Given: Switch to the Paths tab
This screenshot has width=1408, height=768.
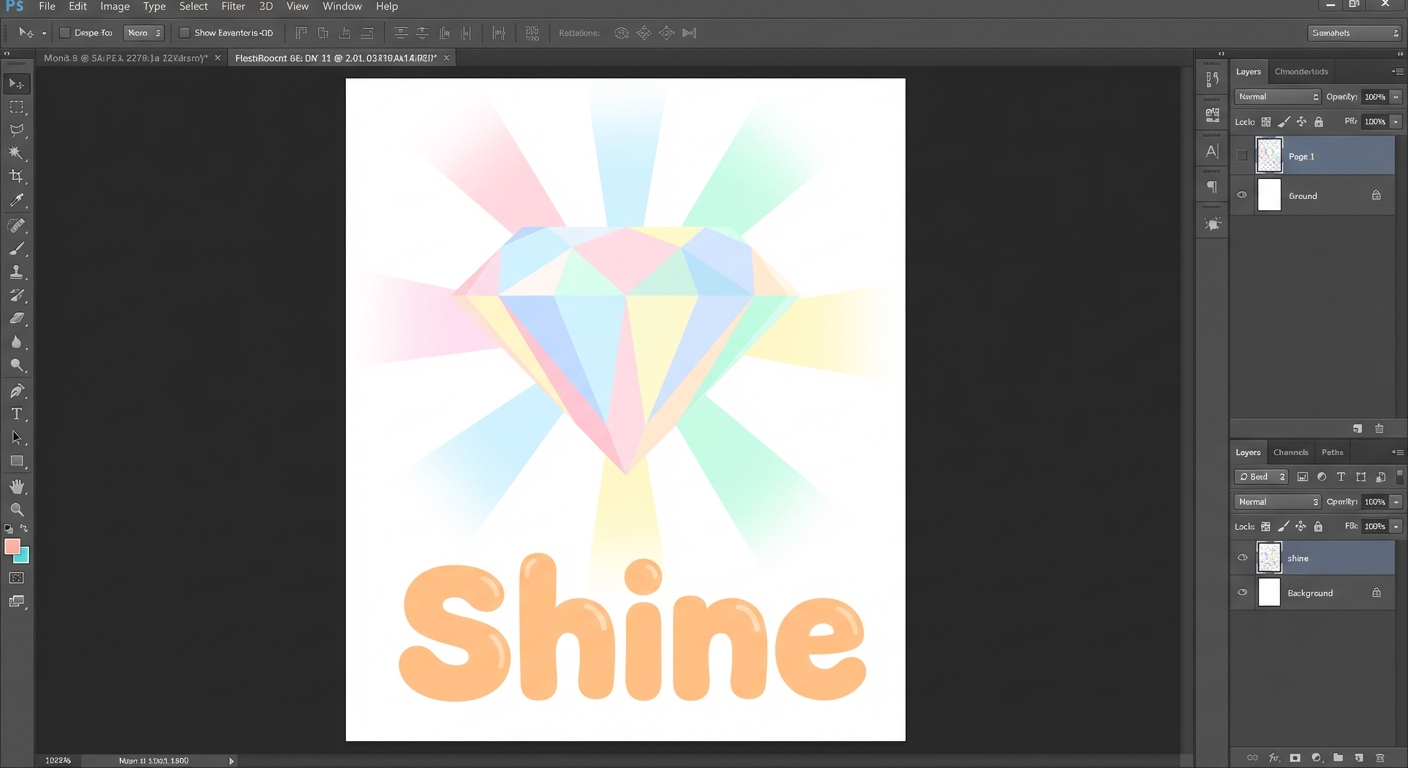Looking at the screenshot, I should point(1332,452).
